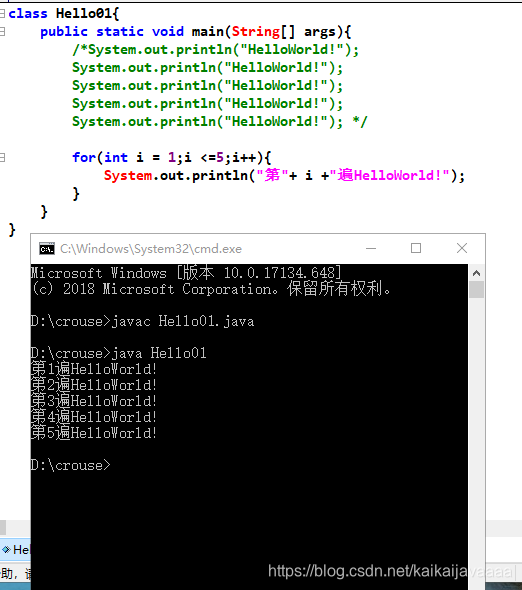The image size is (522, 590).
Task: Click the cmd vertical scrollbar thumb
Action: pos(477,290)
